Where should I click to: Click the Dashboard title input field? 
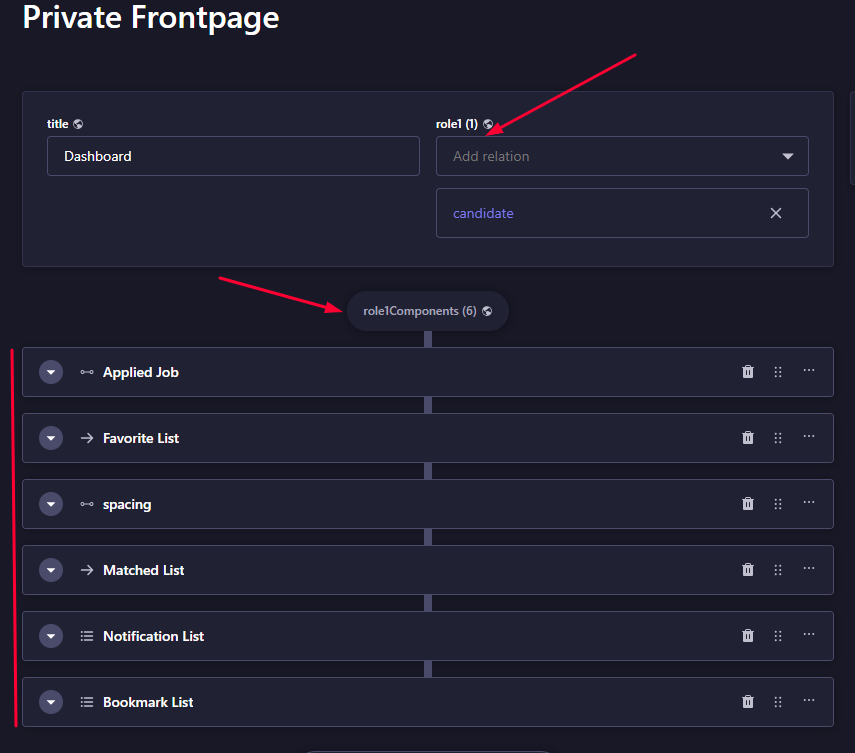pyautogui.click(x=233, y=156)
